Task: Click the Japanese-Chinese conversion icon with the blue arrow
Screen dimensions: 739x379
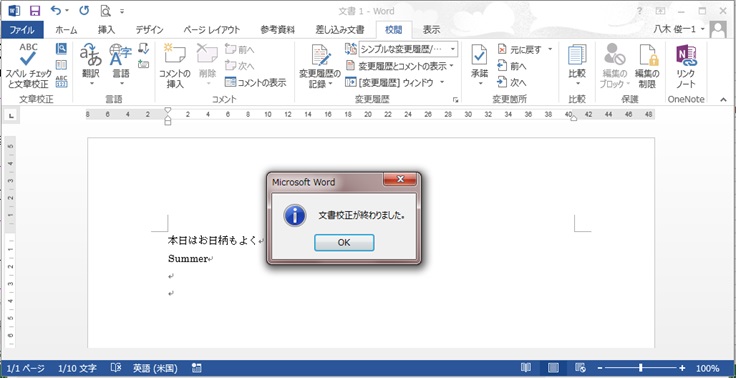Action: tap(144, 49)
